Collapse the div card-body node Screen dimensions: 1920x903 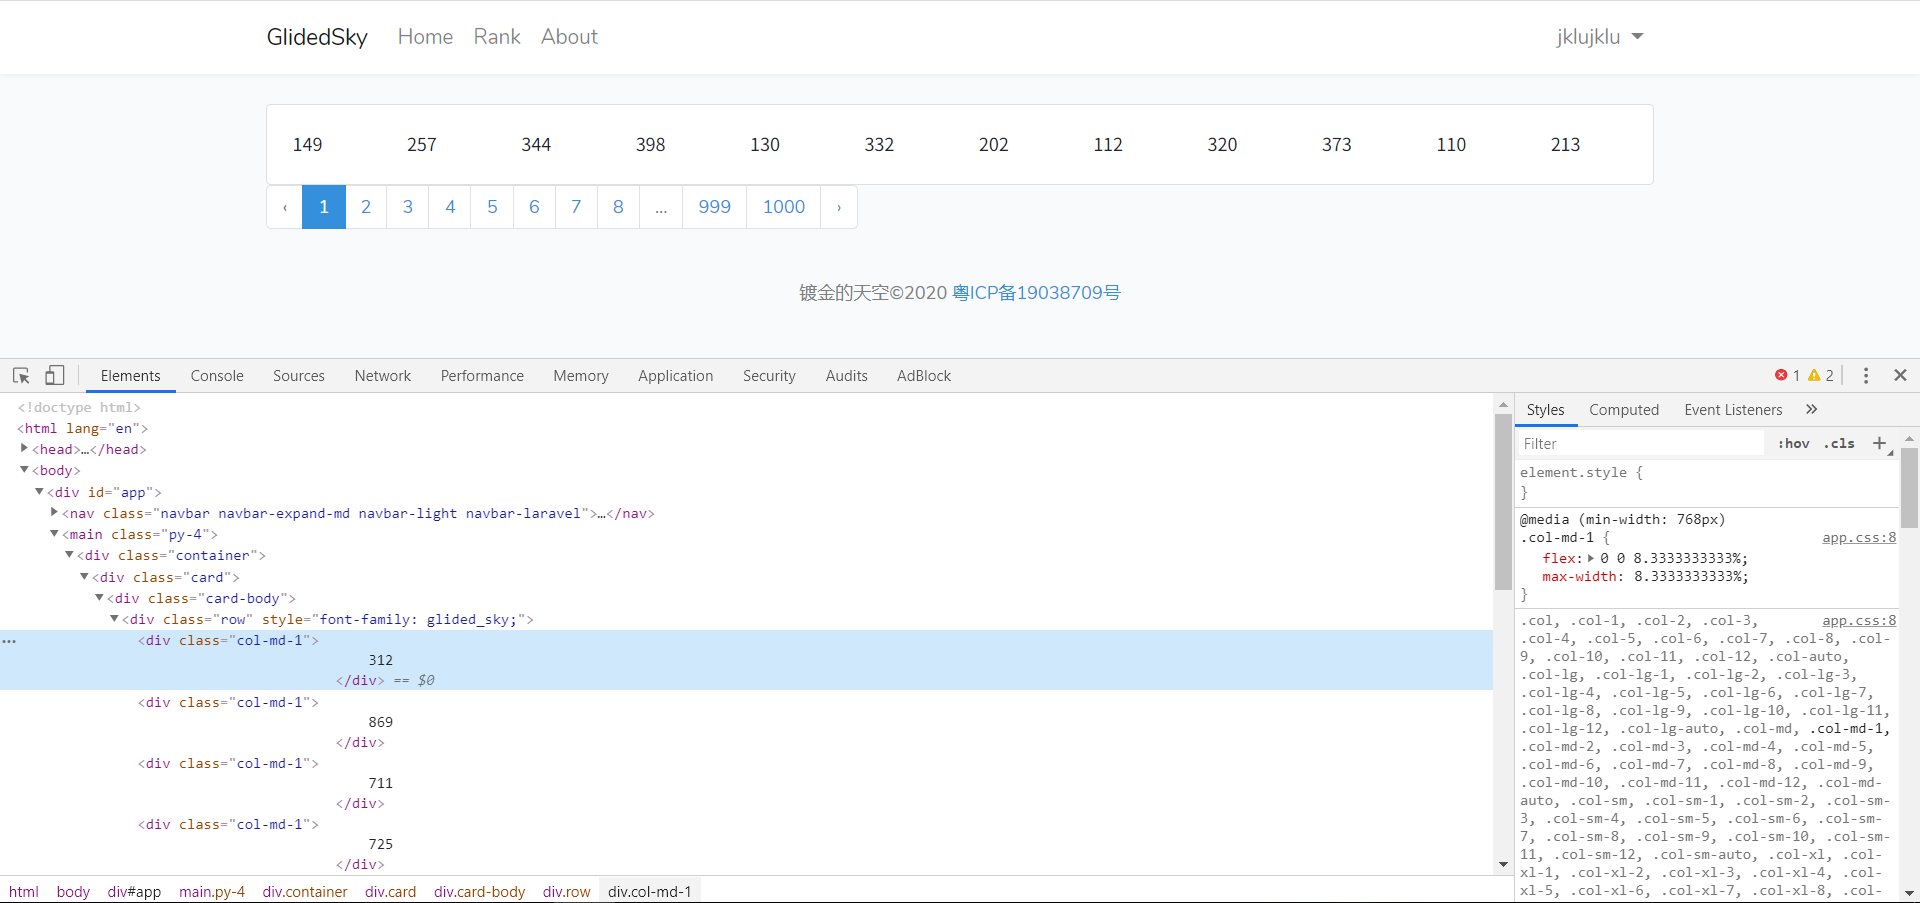99,597
